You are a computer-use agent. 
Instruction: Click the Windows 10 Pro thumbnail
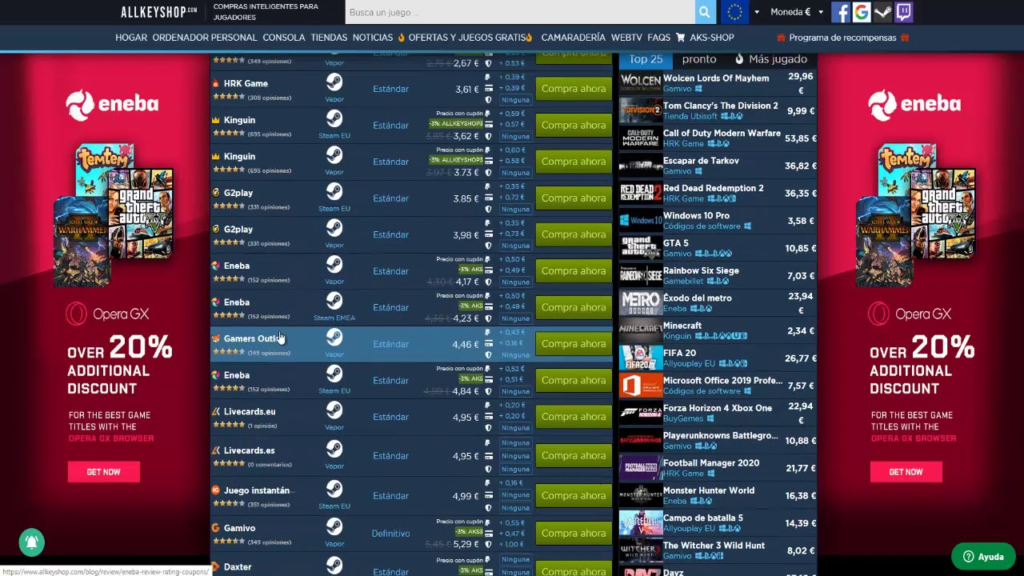point(640,221)
